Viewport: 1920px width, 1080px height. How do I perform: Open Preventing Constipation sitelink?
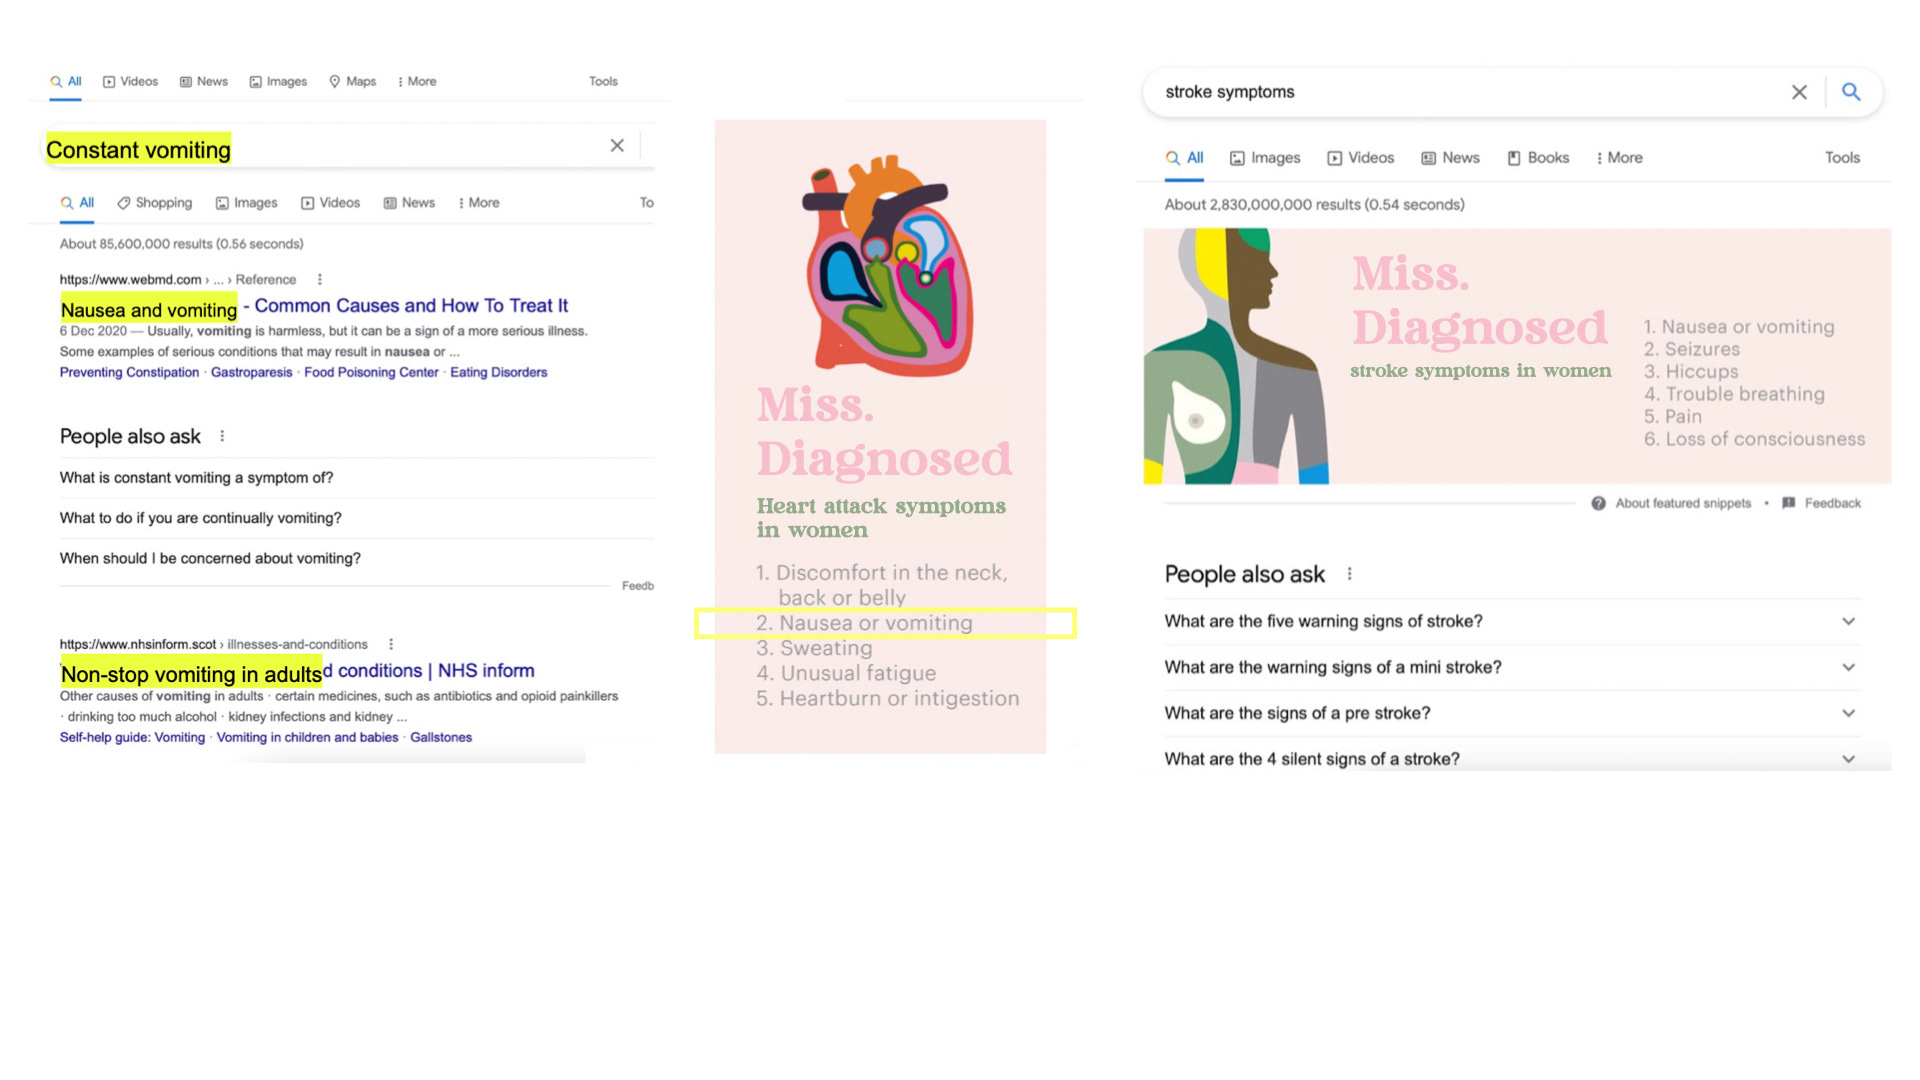coord(129,372)
